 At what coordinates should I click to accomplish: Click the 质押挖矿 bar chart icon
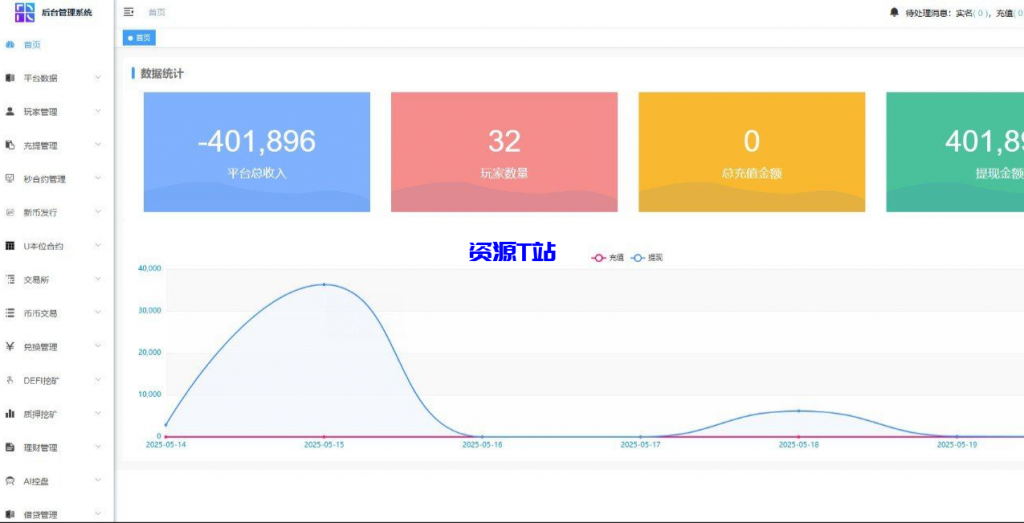(10, 413)
